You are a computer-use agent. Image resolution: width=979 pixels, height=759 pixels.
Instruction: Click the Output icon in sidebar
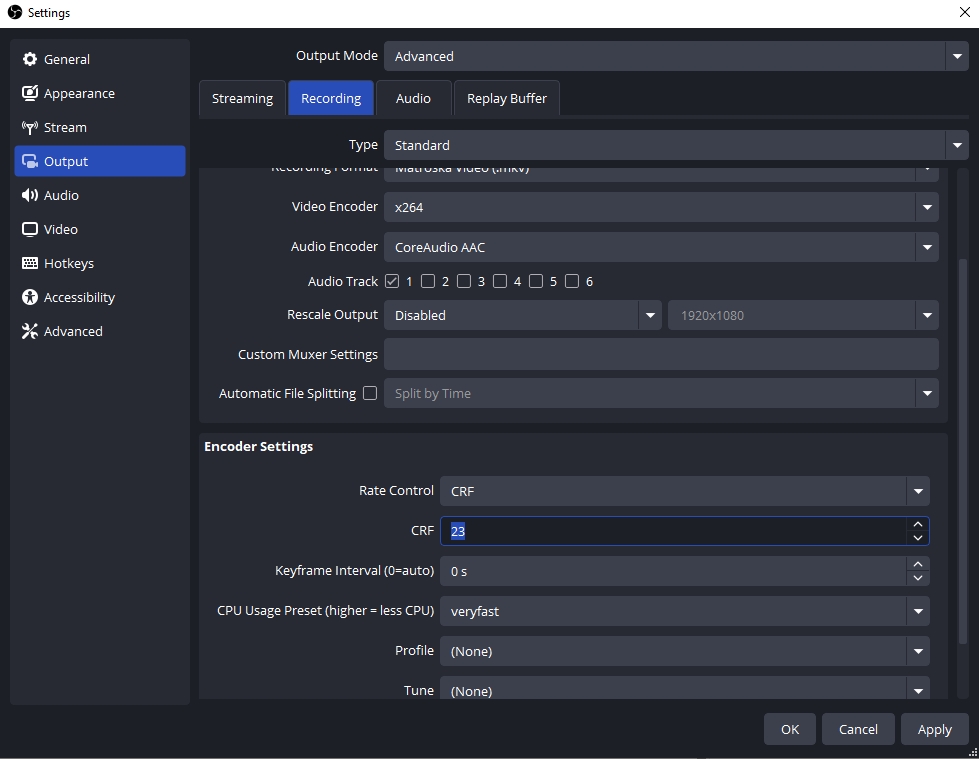coord(29,161)
